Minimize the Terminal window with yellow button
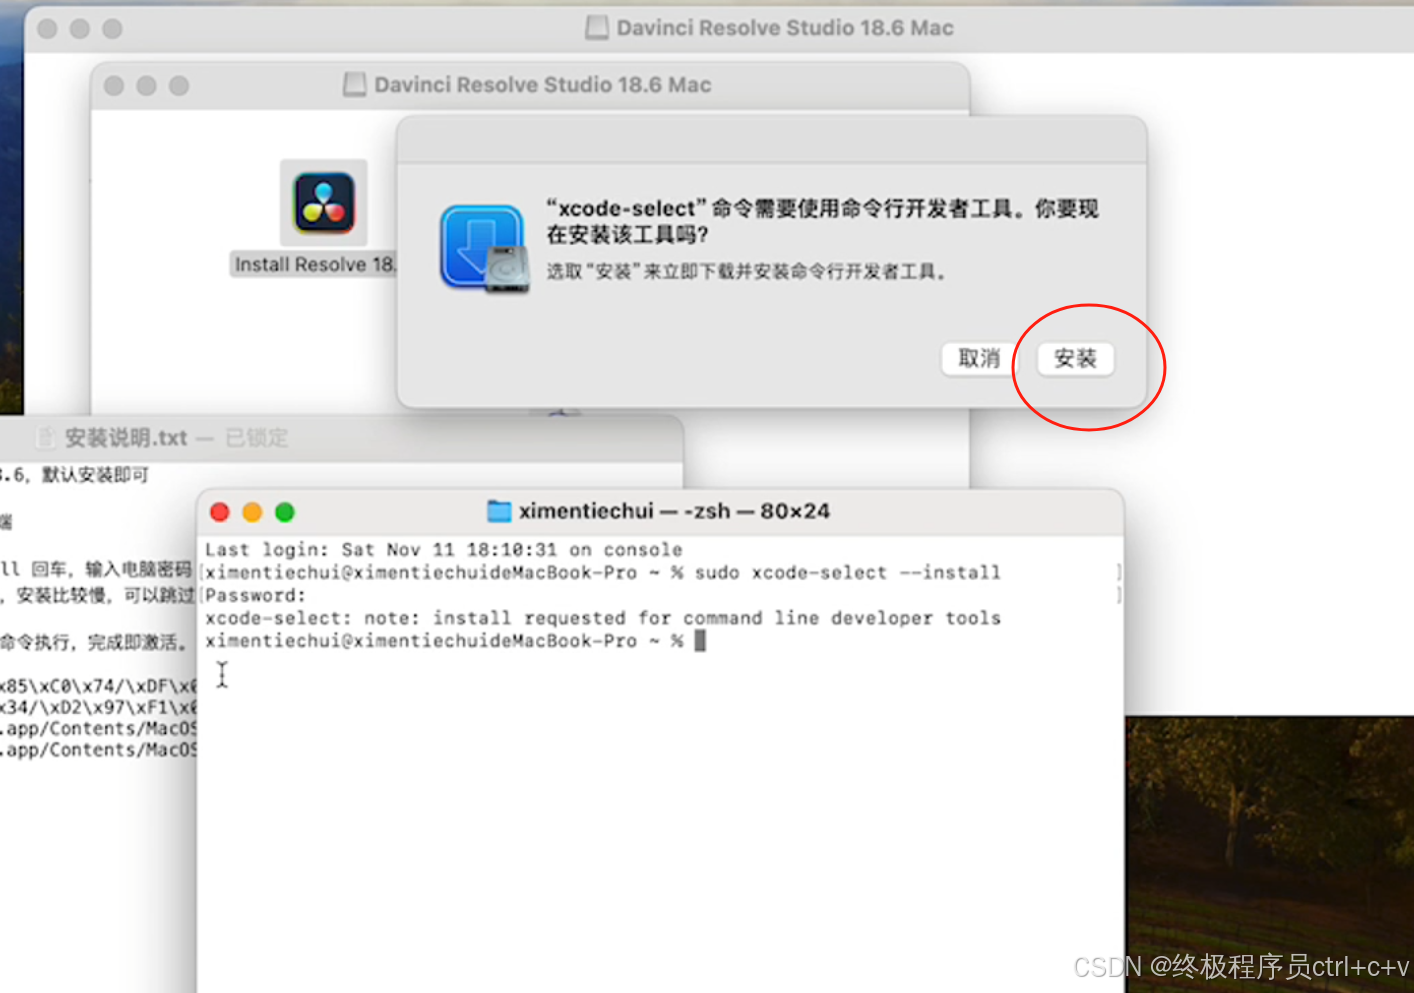Image resolution: width=1414 pixels, height=993 pixels. (x=252, y=512)
